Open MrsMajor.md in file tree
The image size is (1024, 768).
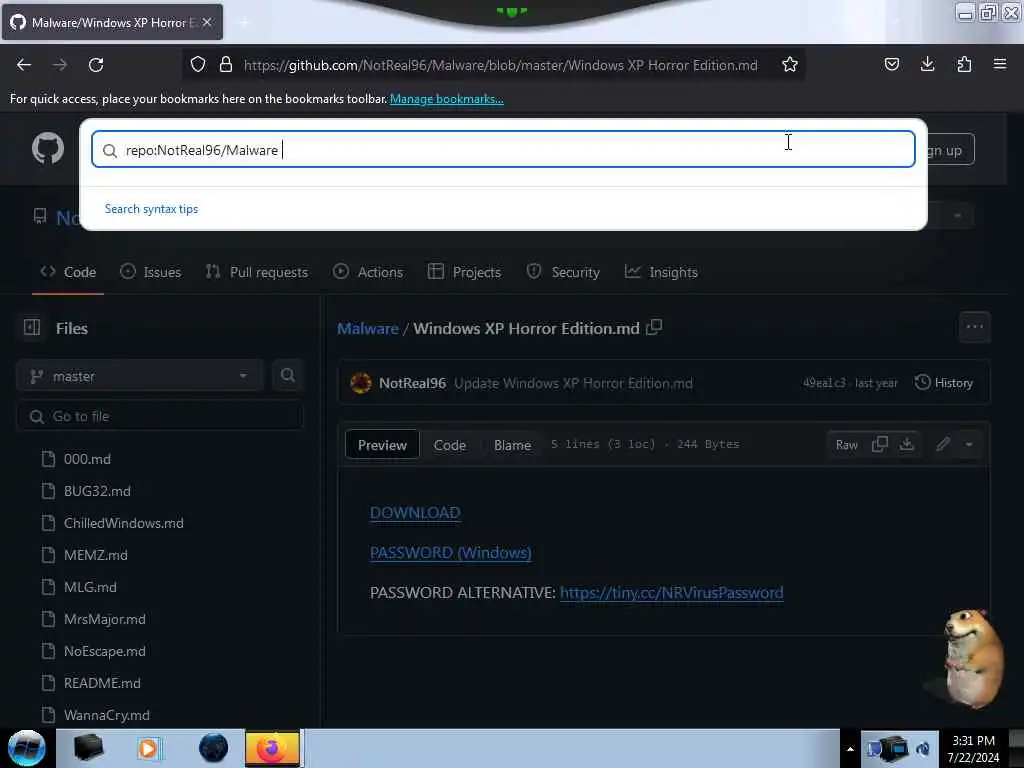104,619
